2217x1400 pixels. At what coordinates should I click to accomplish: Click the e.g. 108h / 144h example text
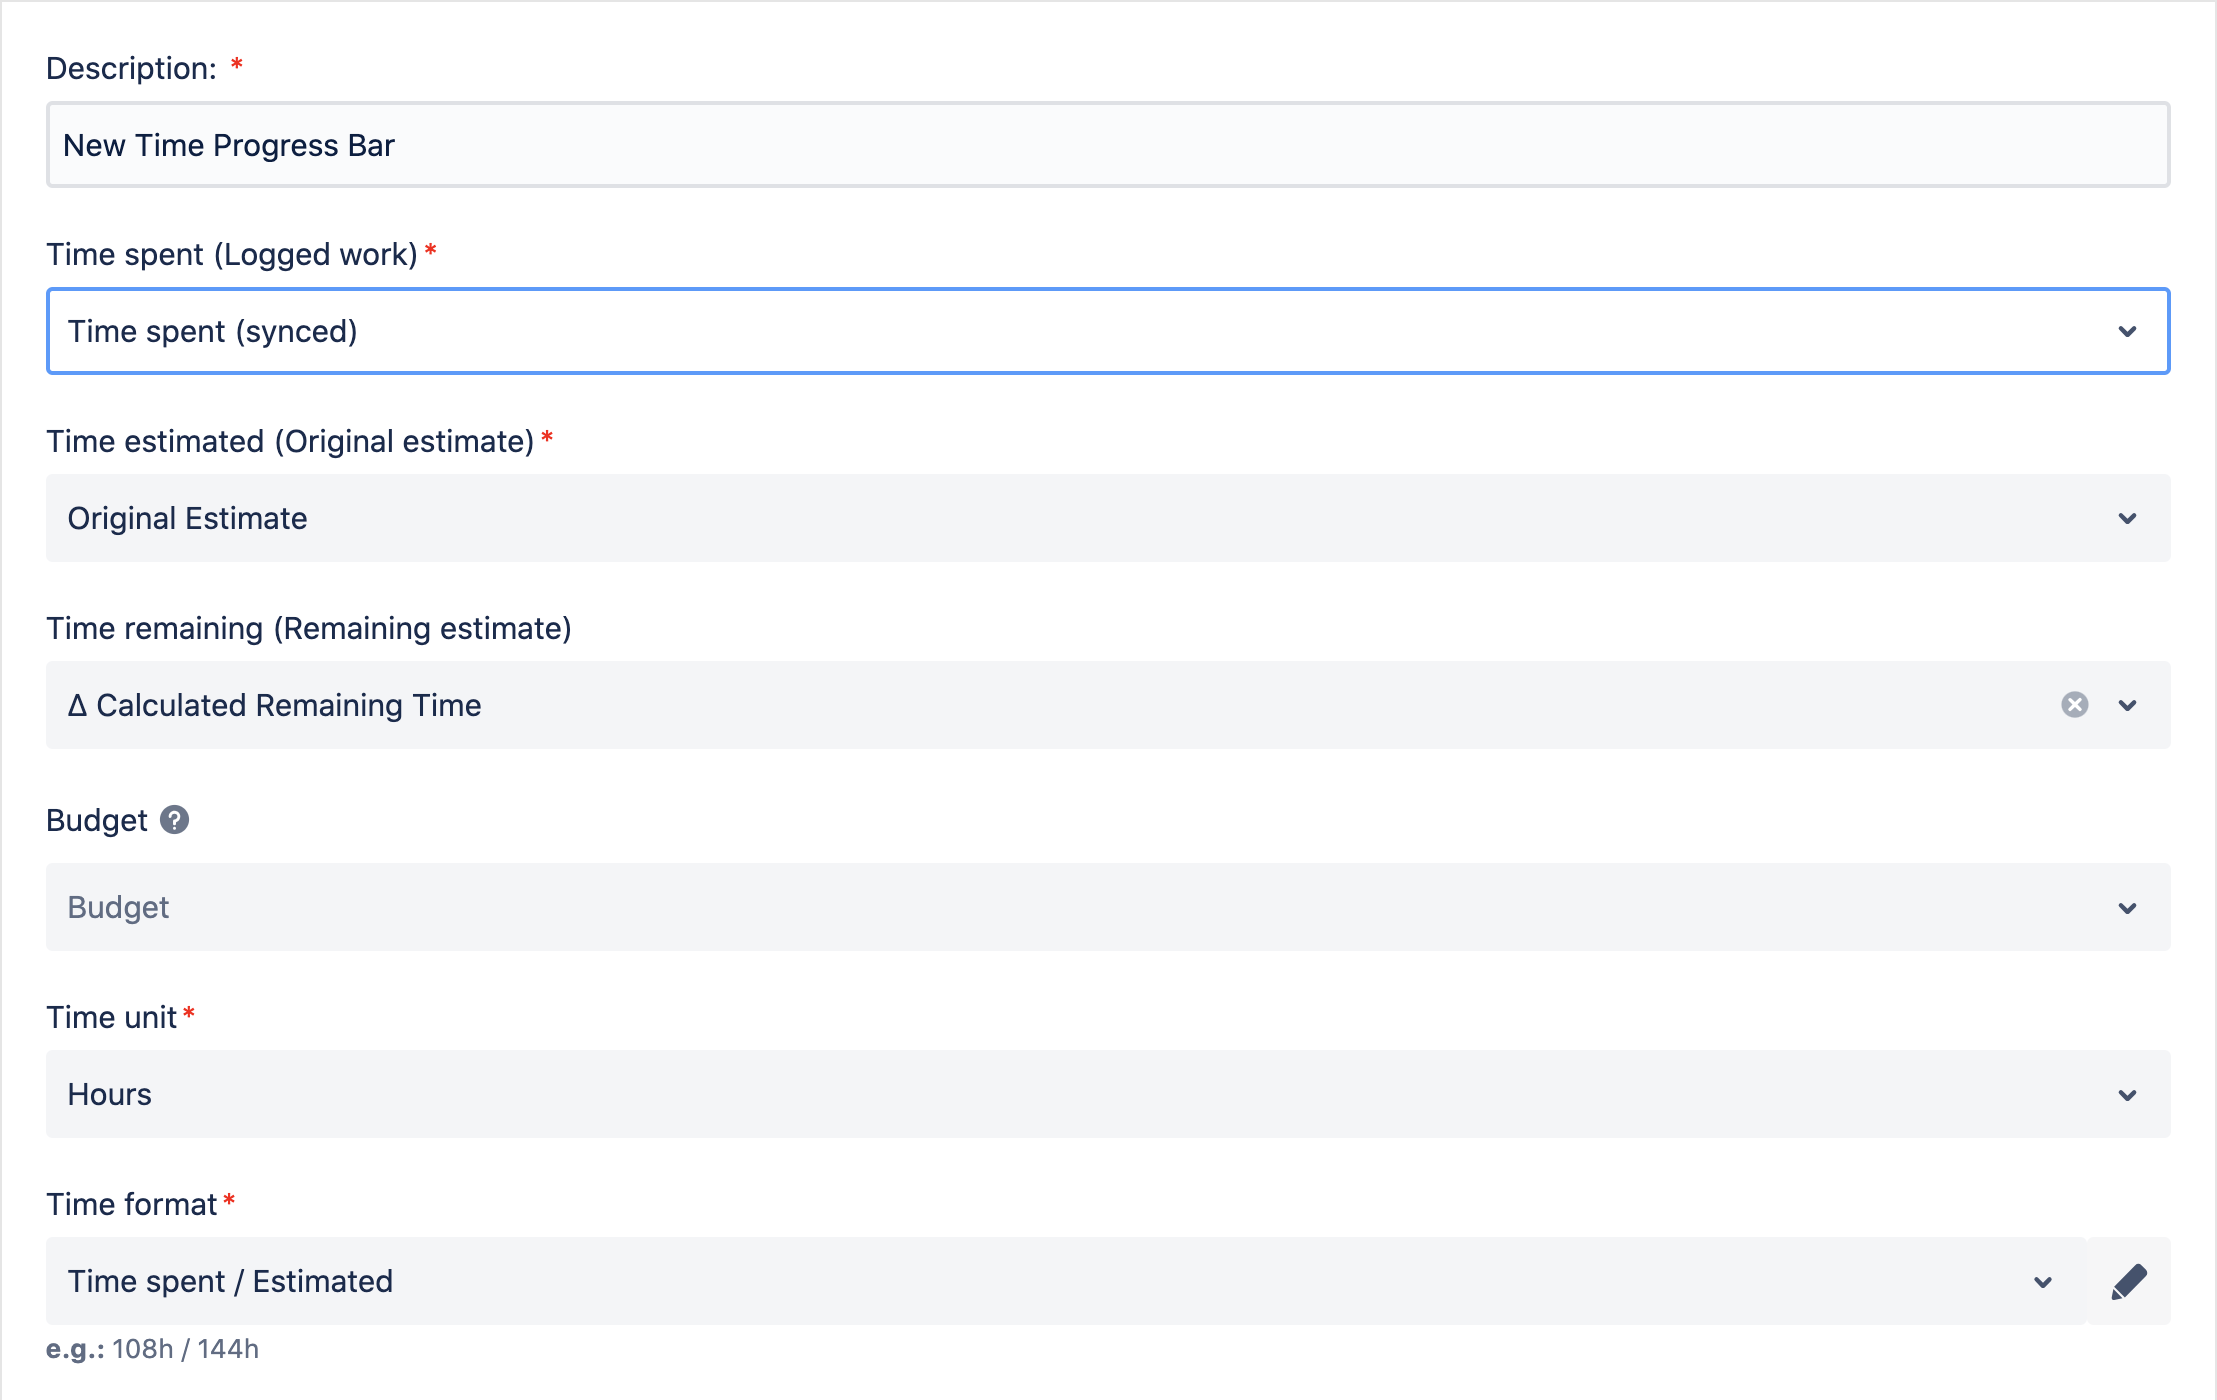153,1349
